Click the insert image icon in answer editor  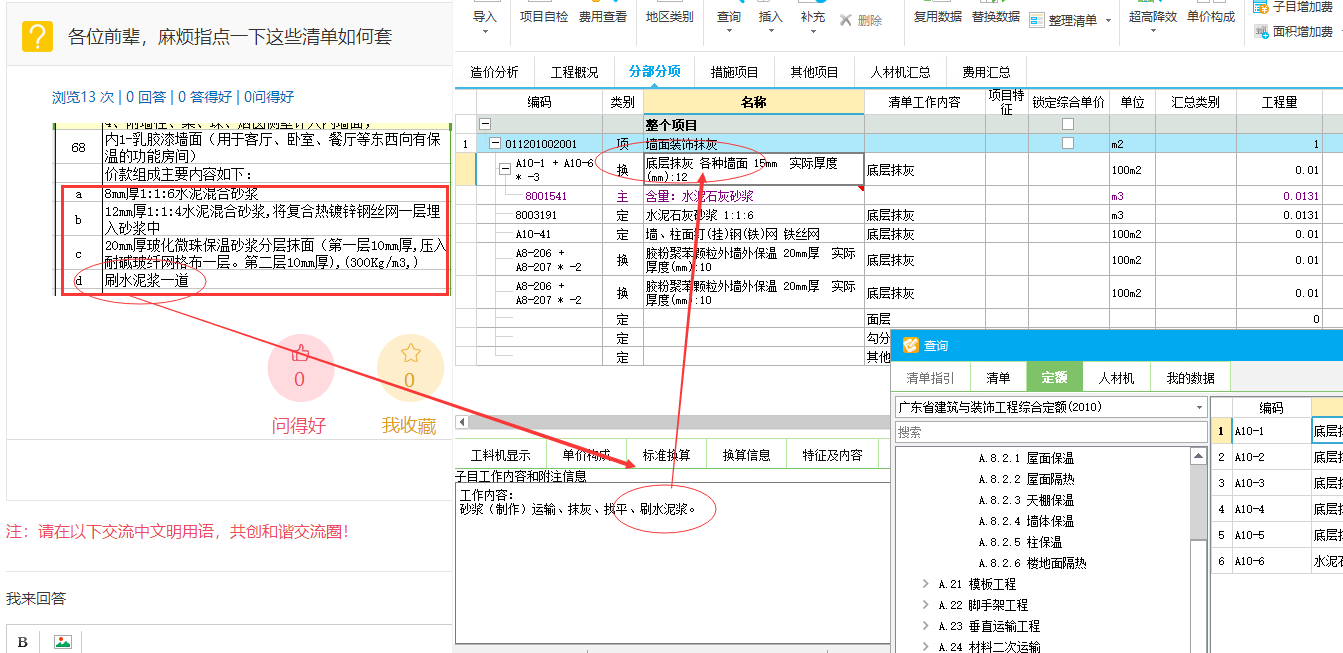click(62, 642)
